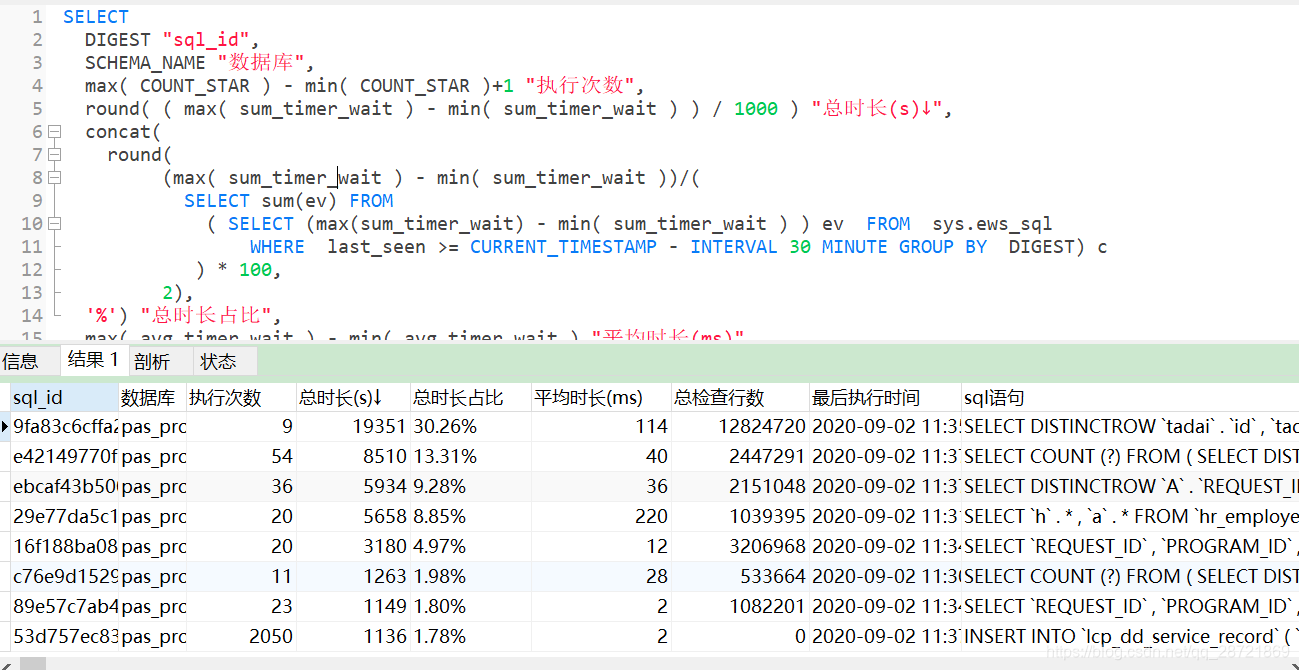Click the INSERT INTO `lcp_dd_service_record` statement cell
This screenshot has height=670, width=1299.
click(1130, 637)
